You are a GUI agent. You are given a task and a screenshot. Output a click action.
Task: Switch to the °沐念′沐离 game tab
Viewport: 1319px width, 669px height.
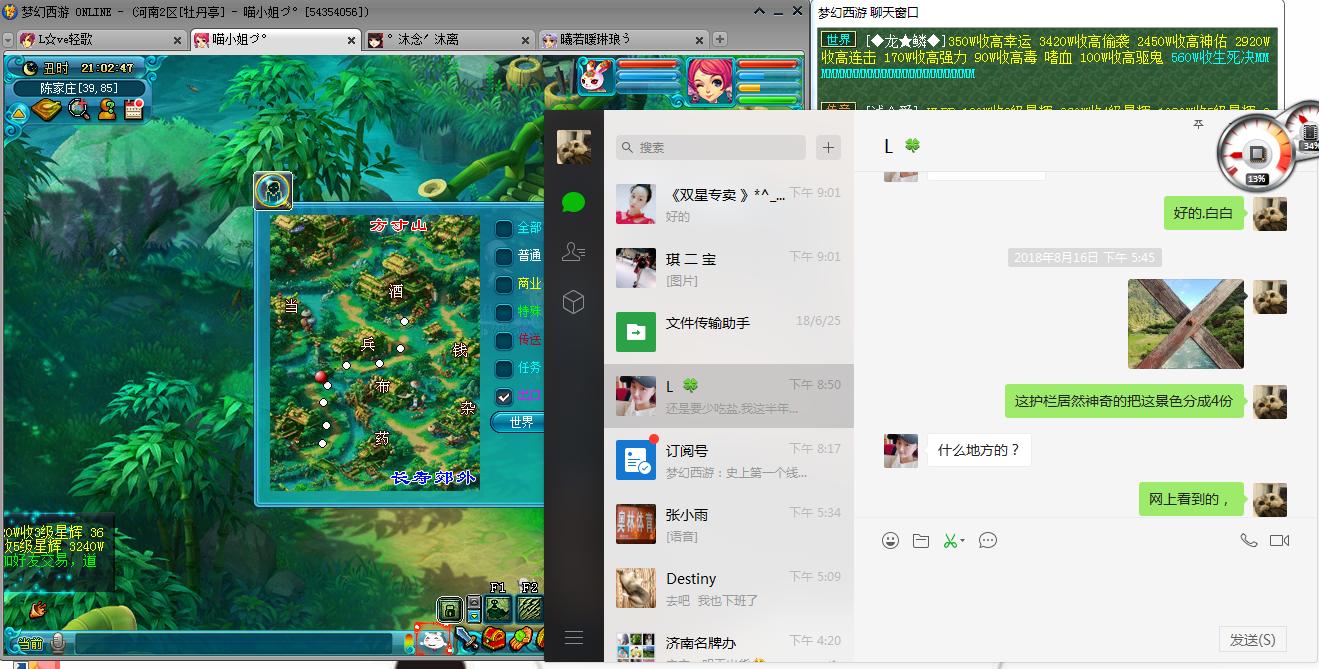tap(450, 40)
